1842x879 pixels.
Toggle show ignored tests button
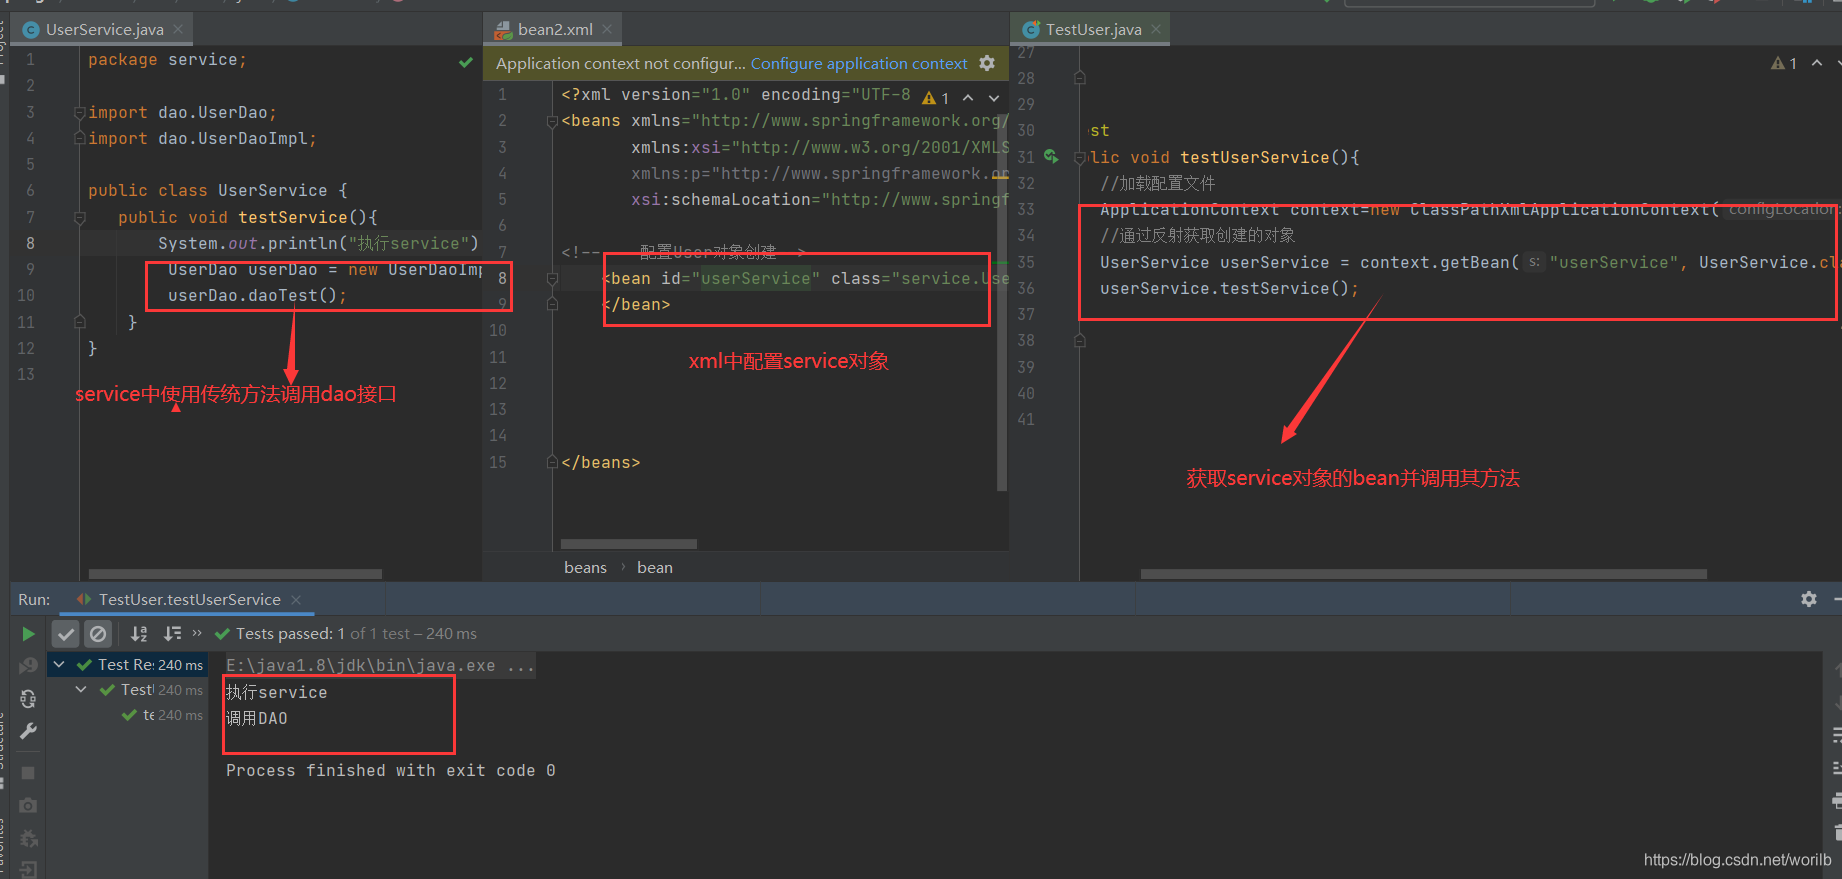pos(98,633)
